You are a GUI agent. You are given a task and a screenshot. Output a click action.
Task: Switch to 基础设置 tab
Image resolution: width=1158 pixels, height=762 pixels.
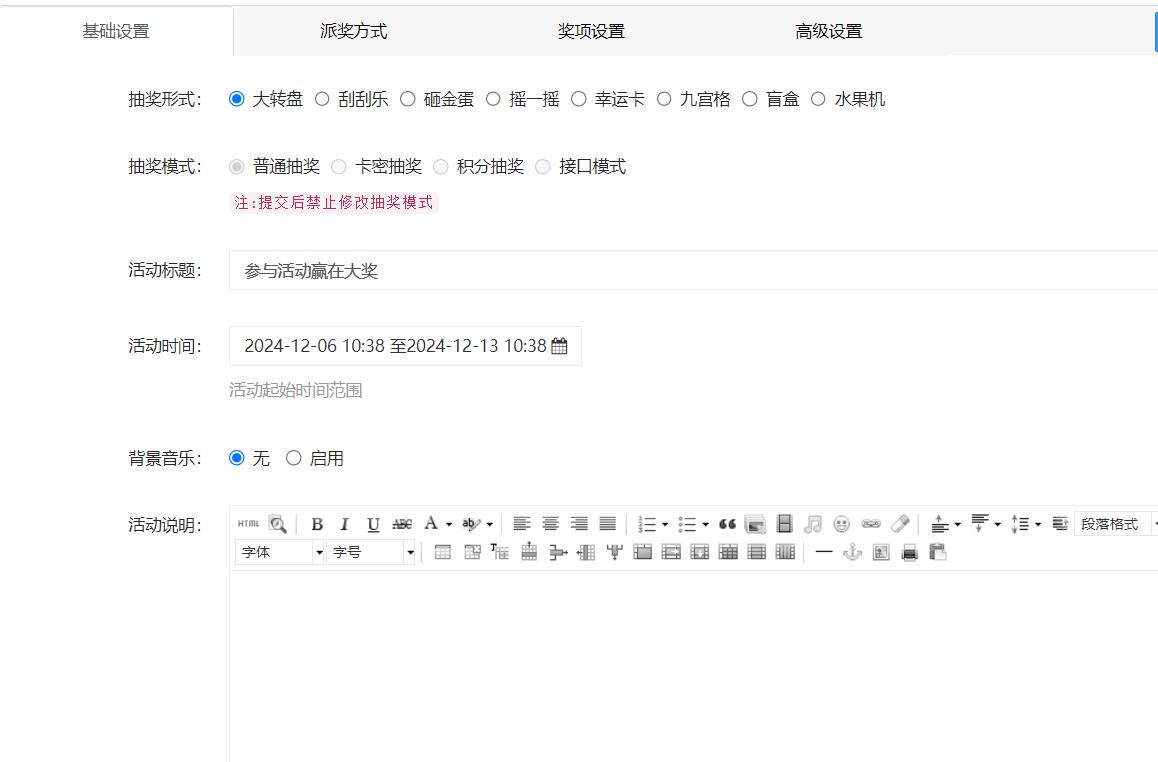pos(116,31)
